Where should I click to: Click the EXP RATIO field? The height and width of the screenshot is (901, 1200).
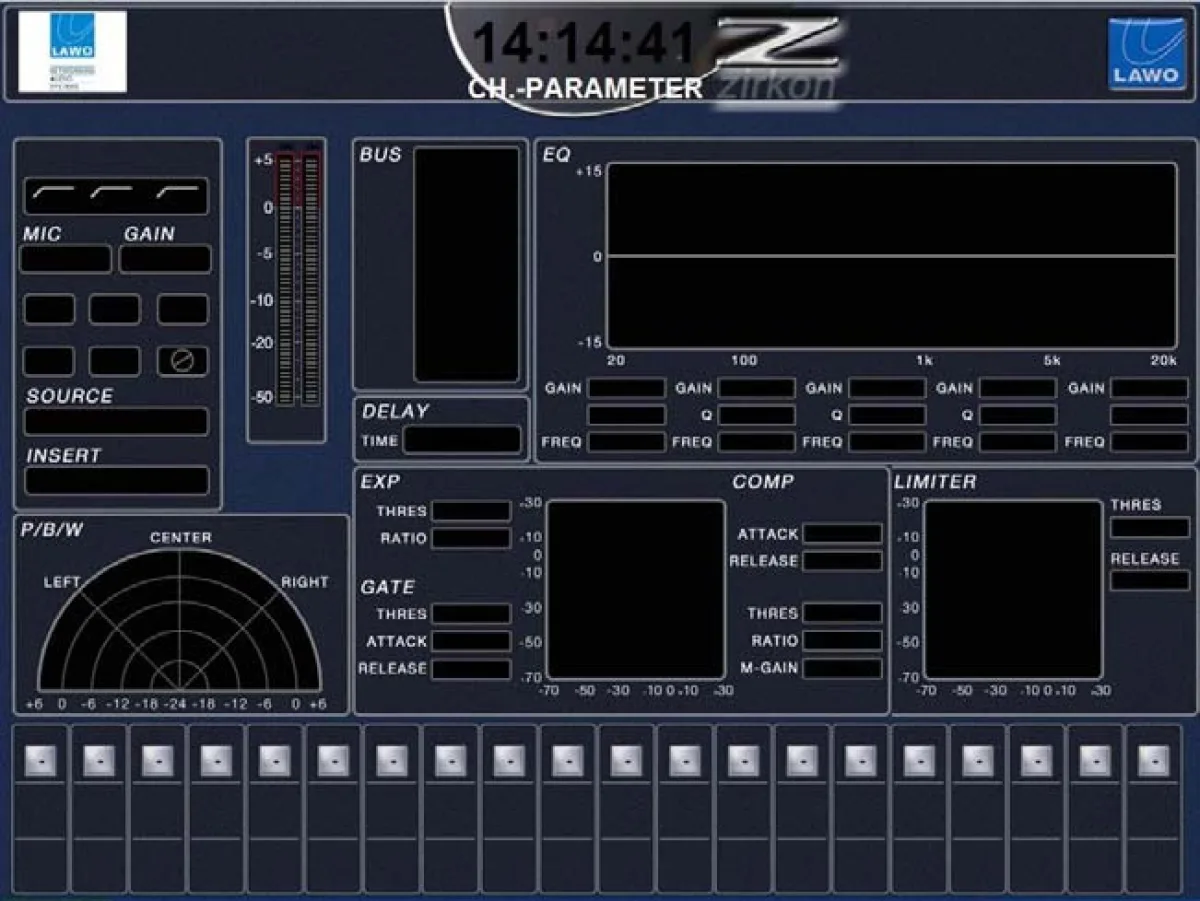click(471, 538)
